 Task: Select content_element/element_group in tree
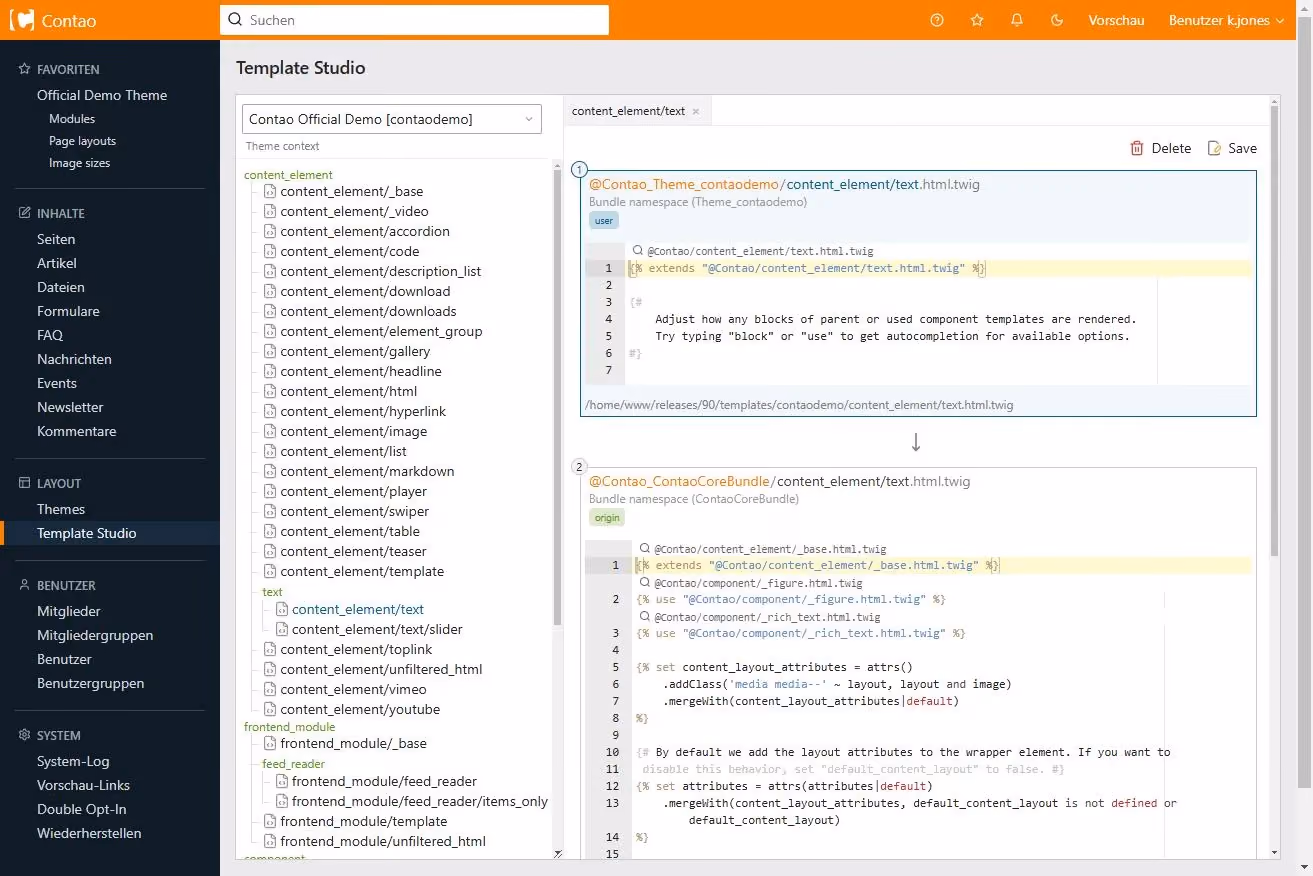pyautogui.click(x=381, y=331)
